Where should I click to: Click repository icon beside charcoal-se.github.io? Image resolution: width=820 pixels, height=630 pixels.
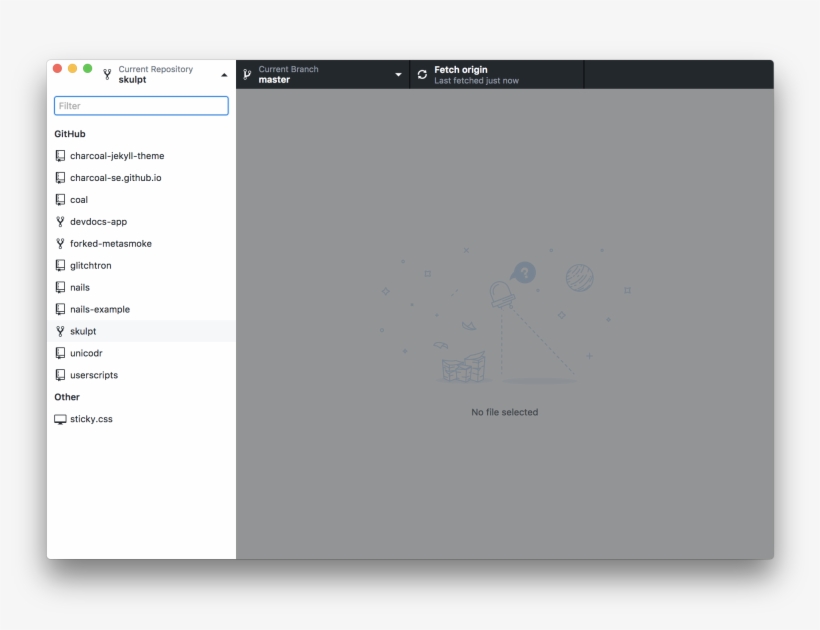tap(60, 178)
